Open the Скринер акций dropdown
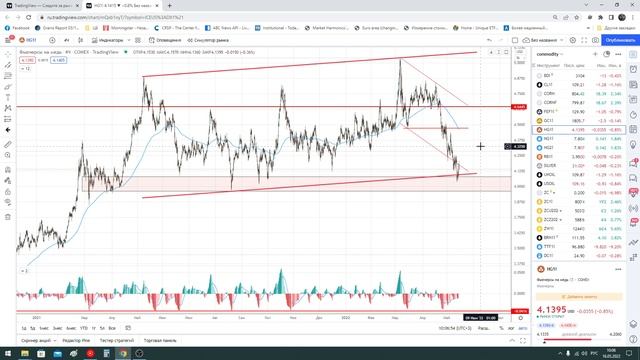The height and width of the screenshot is (360, 640). point(38,340)
